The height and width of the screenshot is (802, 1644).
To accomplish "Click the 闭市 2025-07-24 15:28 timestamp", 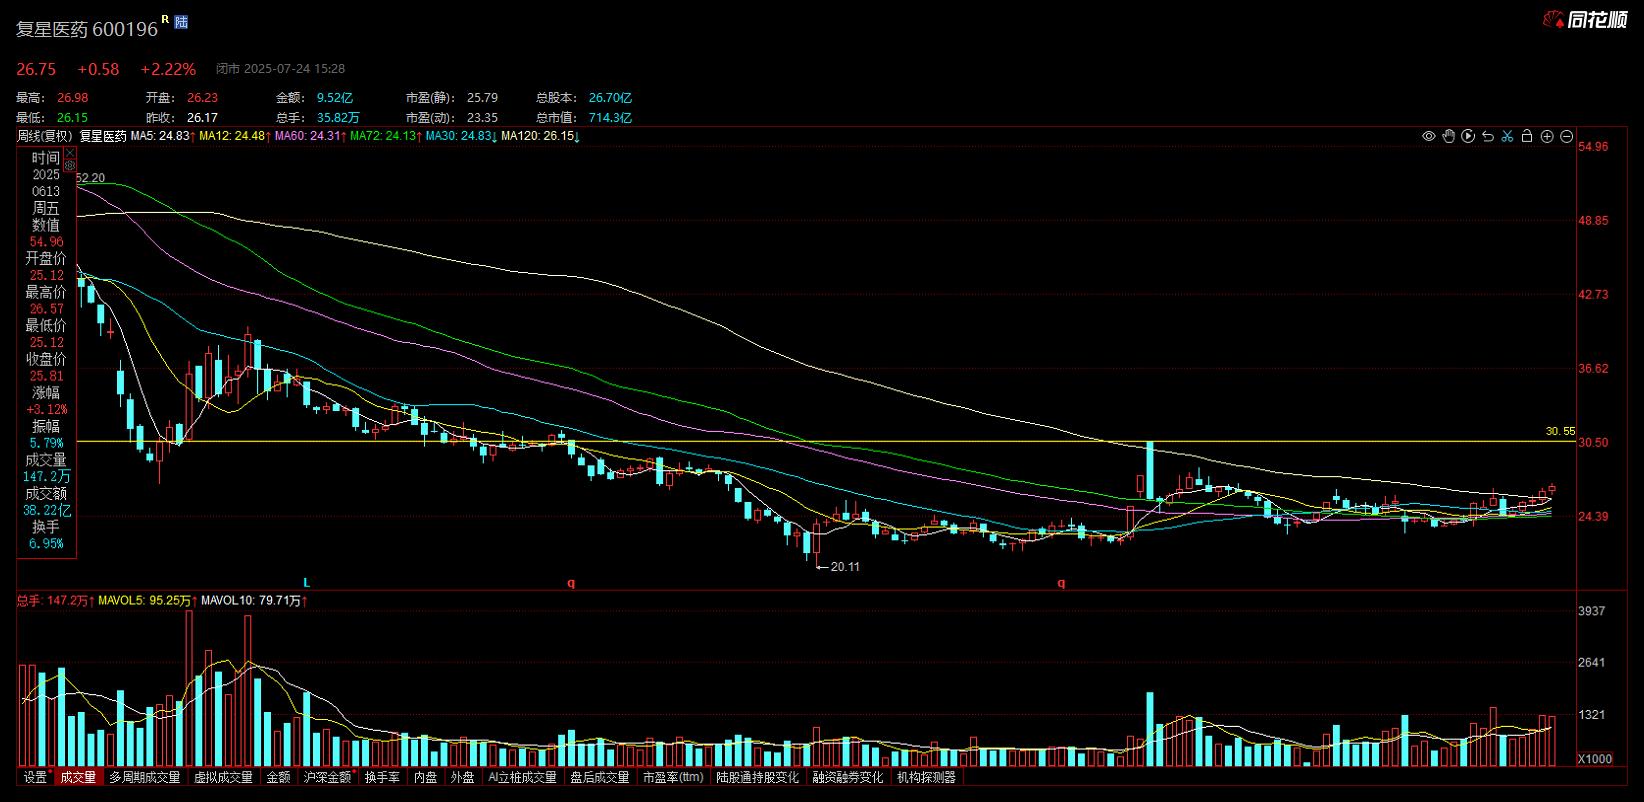I will coord(281,69).
